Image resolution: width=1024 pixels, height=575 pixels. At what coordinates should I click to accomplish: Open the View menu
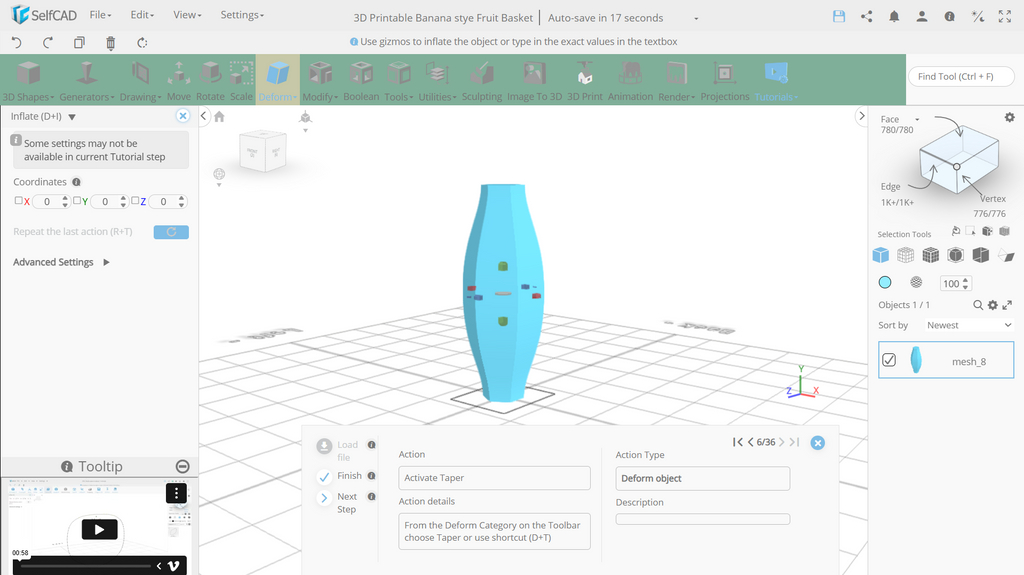[x=187, y=14]
